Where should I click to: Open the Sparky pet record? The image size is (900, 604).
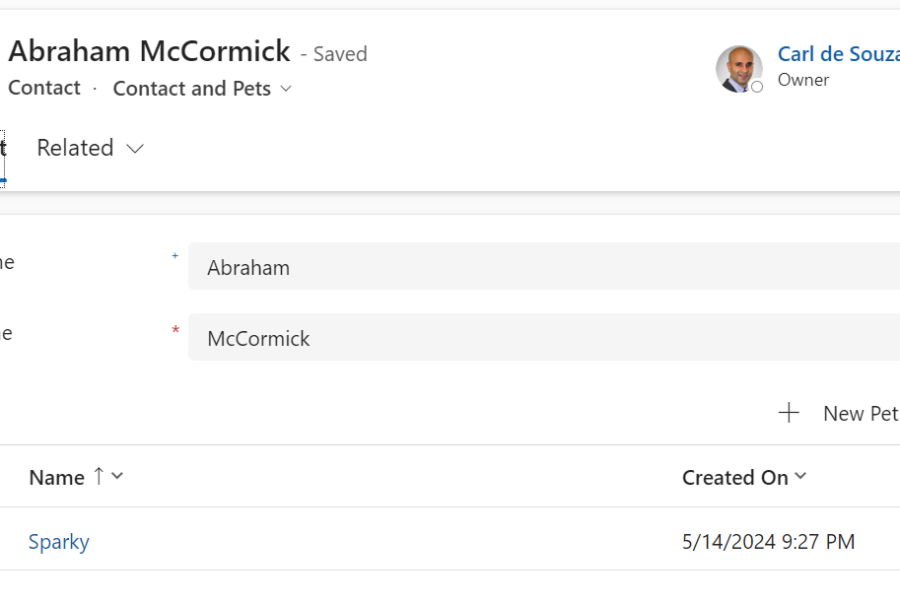[59, 541]
